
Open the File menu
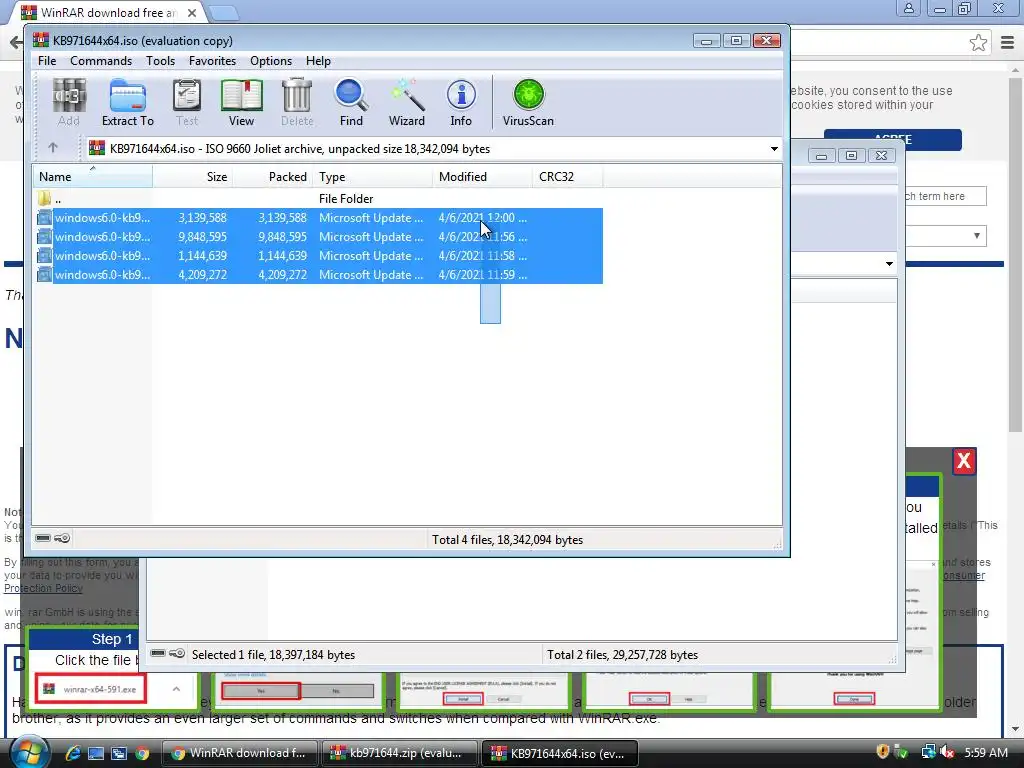pos(47,61)
